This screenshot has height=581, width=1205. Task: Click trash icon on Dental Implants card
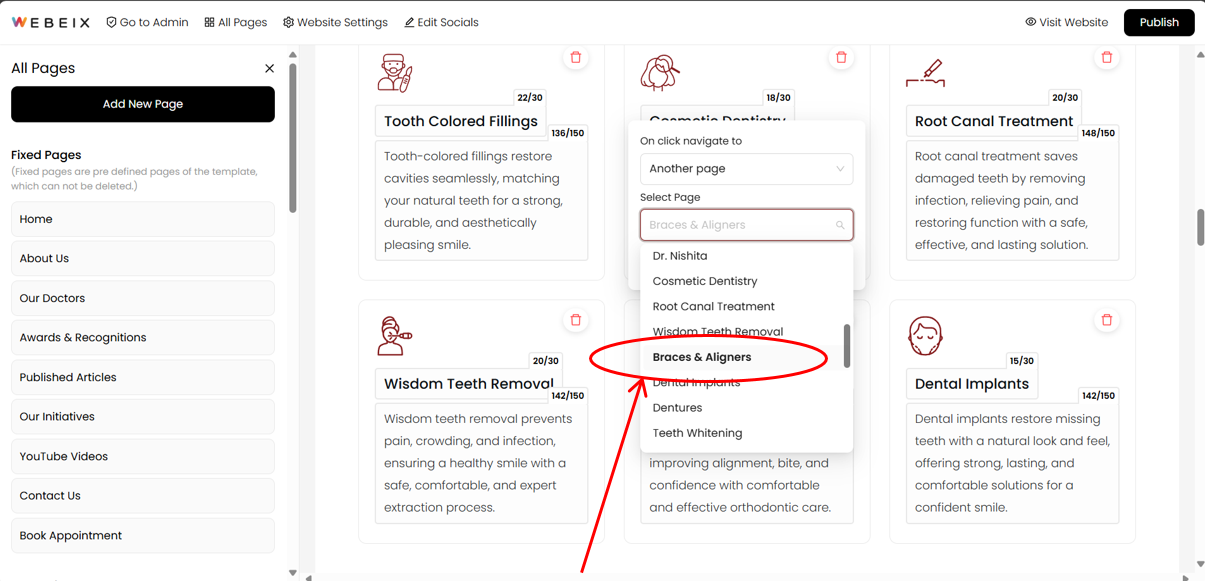[1107, 321]
